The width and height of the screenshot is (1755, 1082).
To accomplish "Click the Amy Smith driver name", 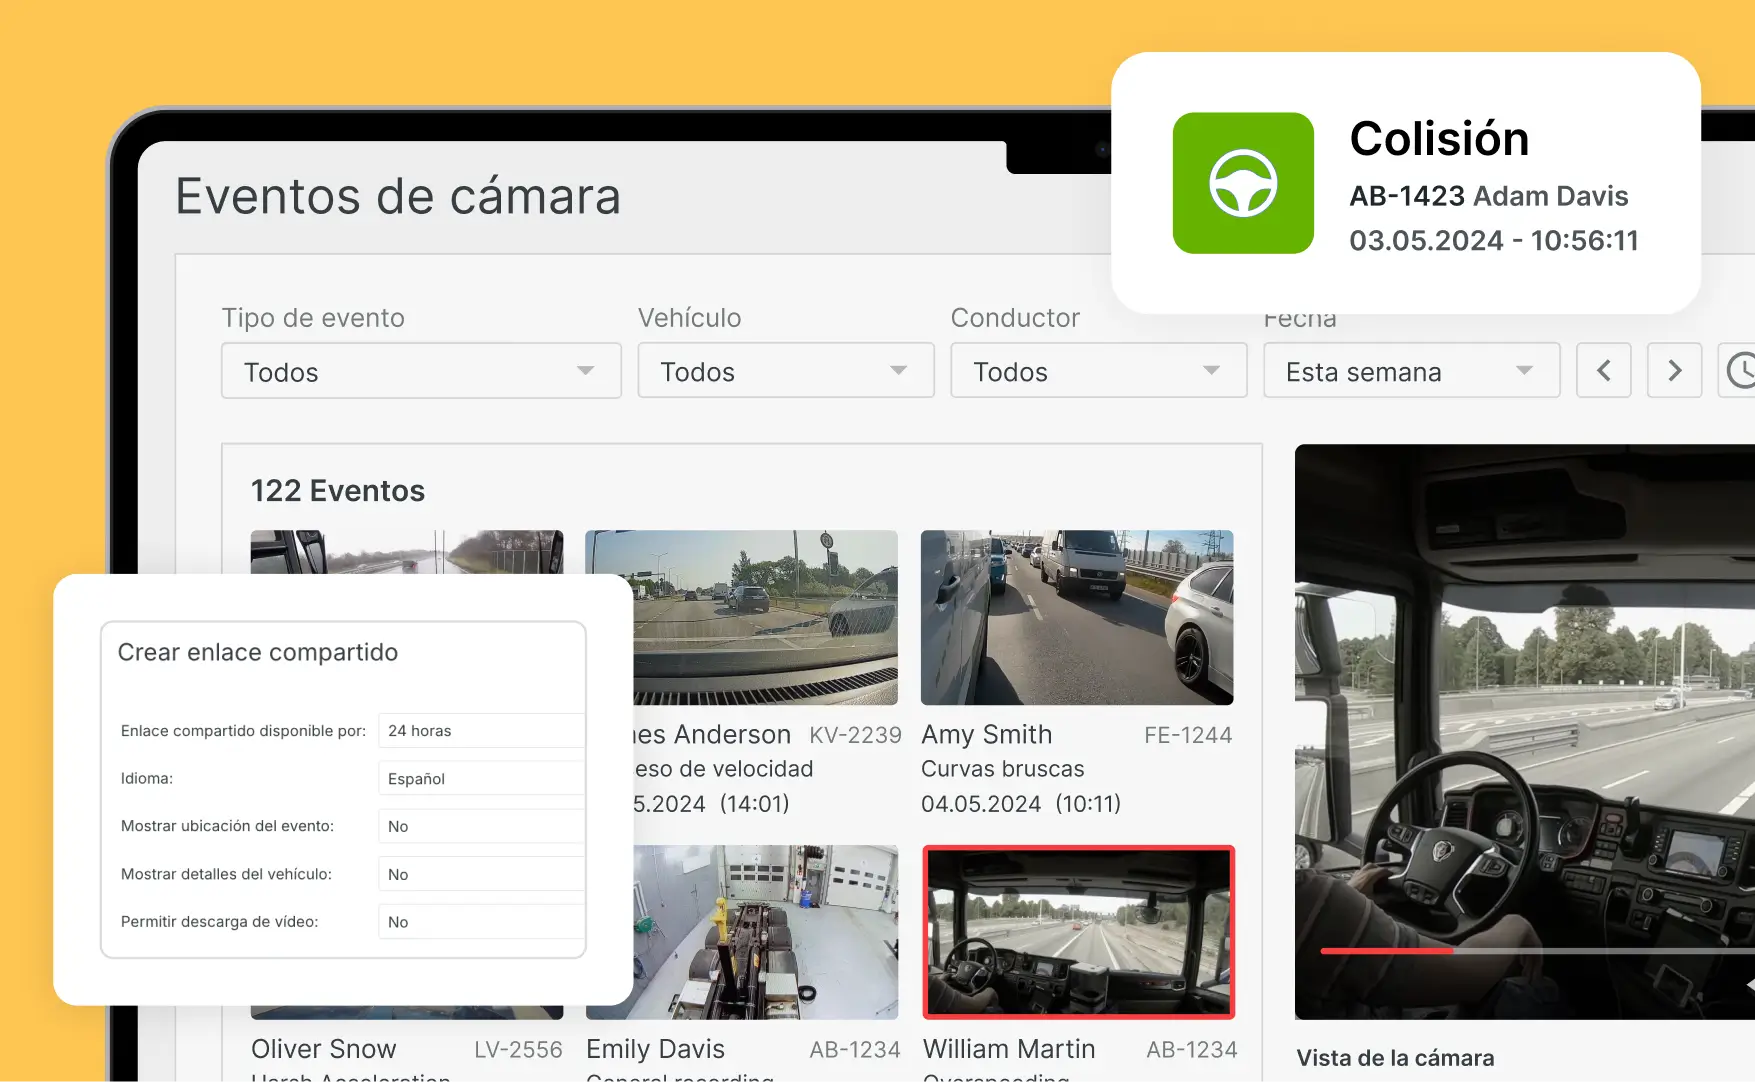I will tap(987, 735).
